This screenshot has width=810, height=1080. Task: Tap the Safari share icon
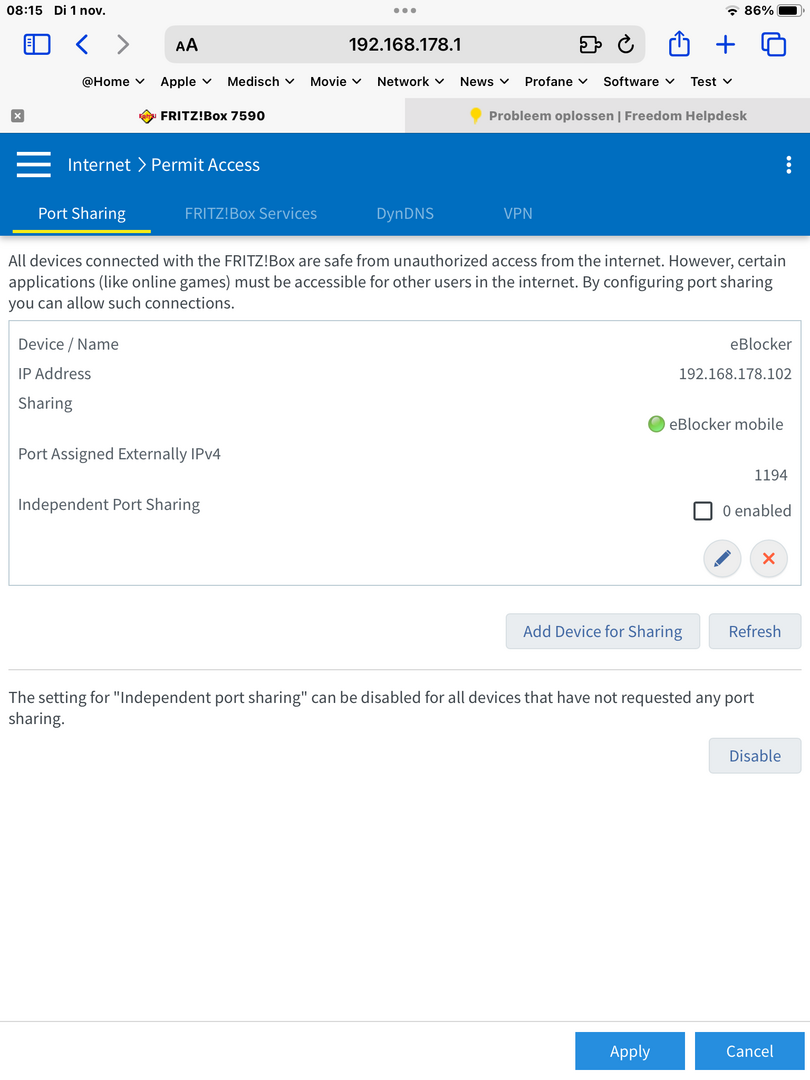pos(679,44)
